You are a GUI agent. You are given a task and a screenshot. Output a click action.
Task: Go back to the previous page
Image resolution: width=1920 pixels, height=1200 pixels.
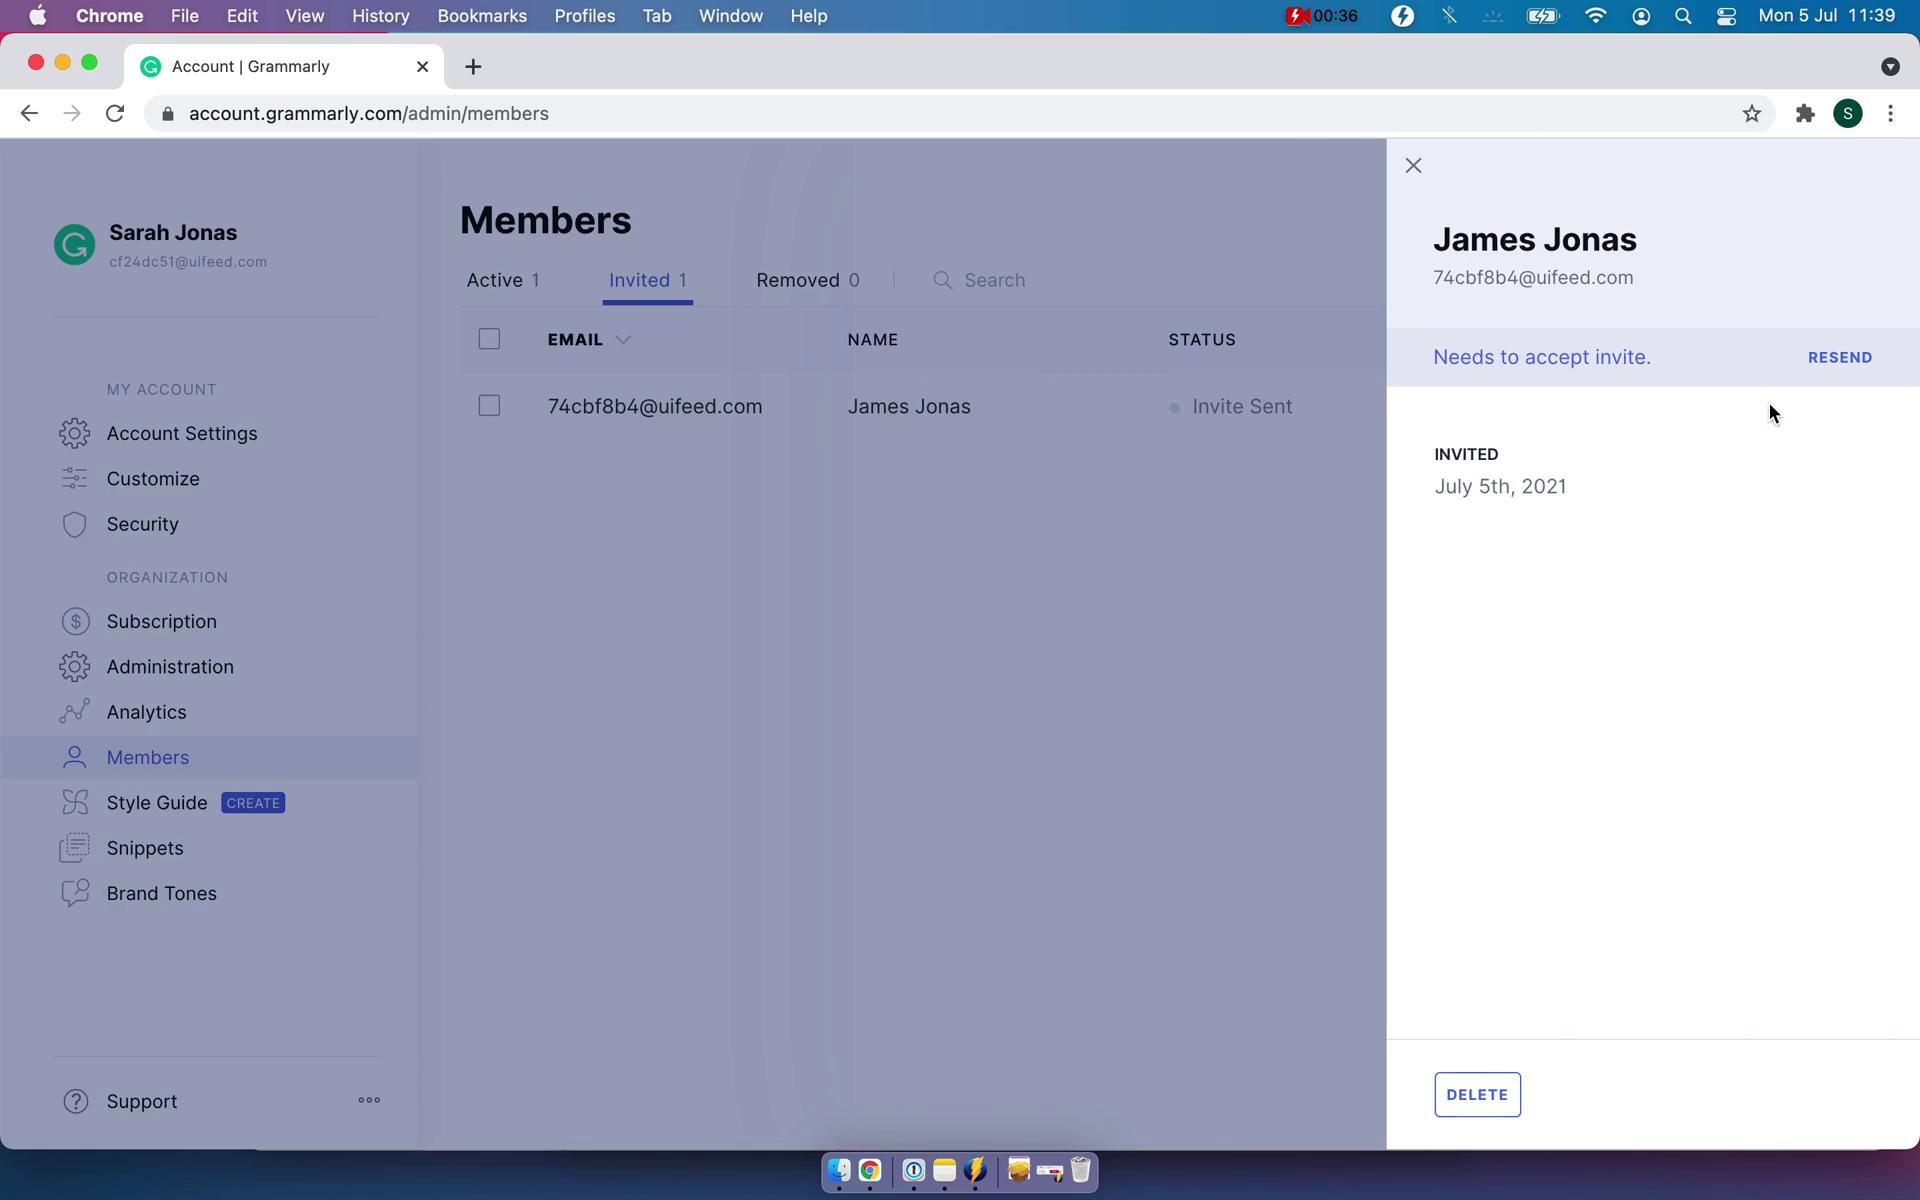29,114
